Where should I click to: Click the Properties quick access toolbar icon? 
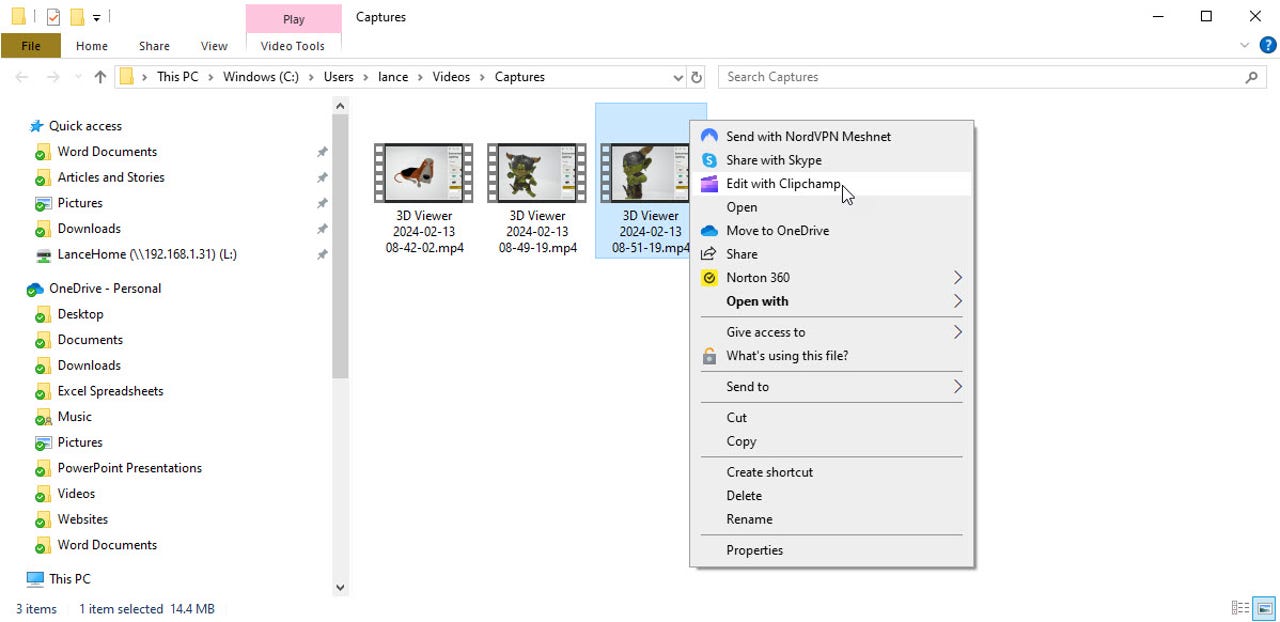tap(53, 16)
